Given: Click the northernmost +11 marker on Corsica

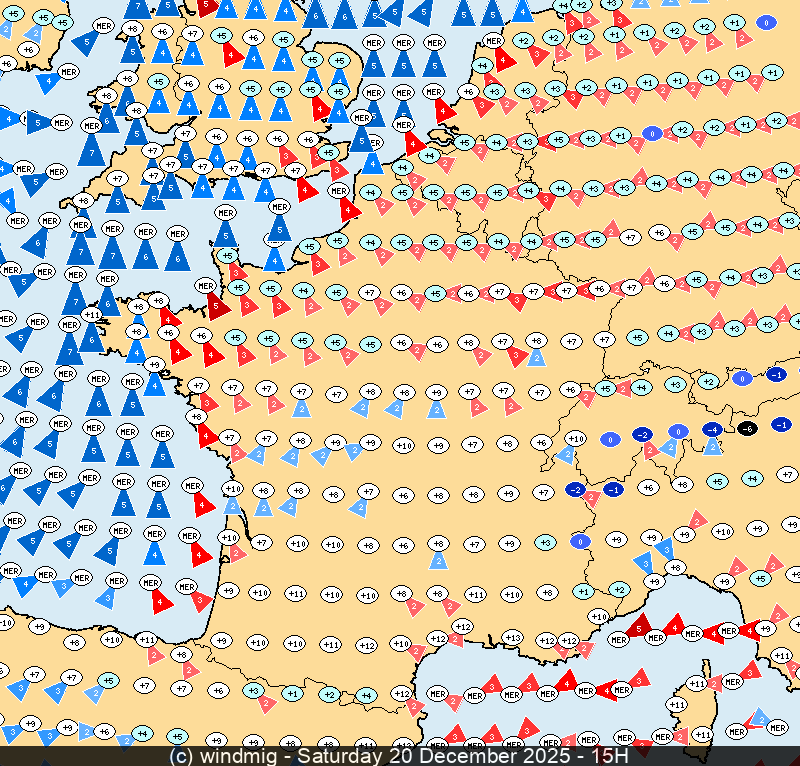Looking at the screenshot, I should tap(697, 684).
